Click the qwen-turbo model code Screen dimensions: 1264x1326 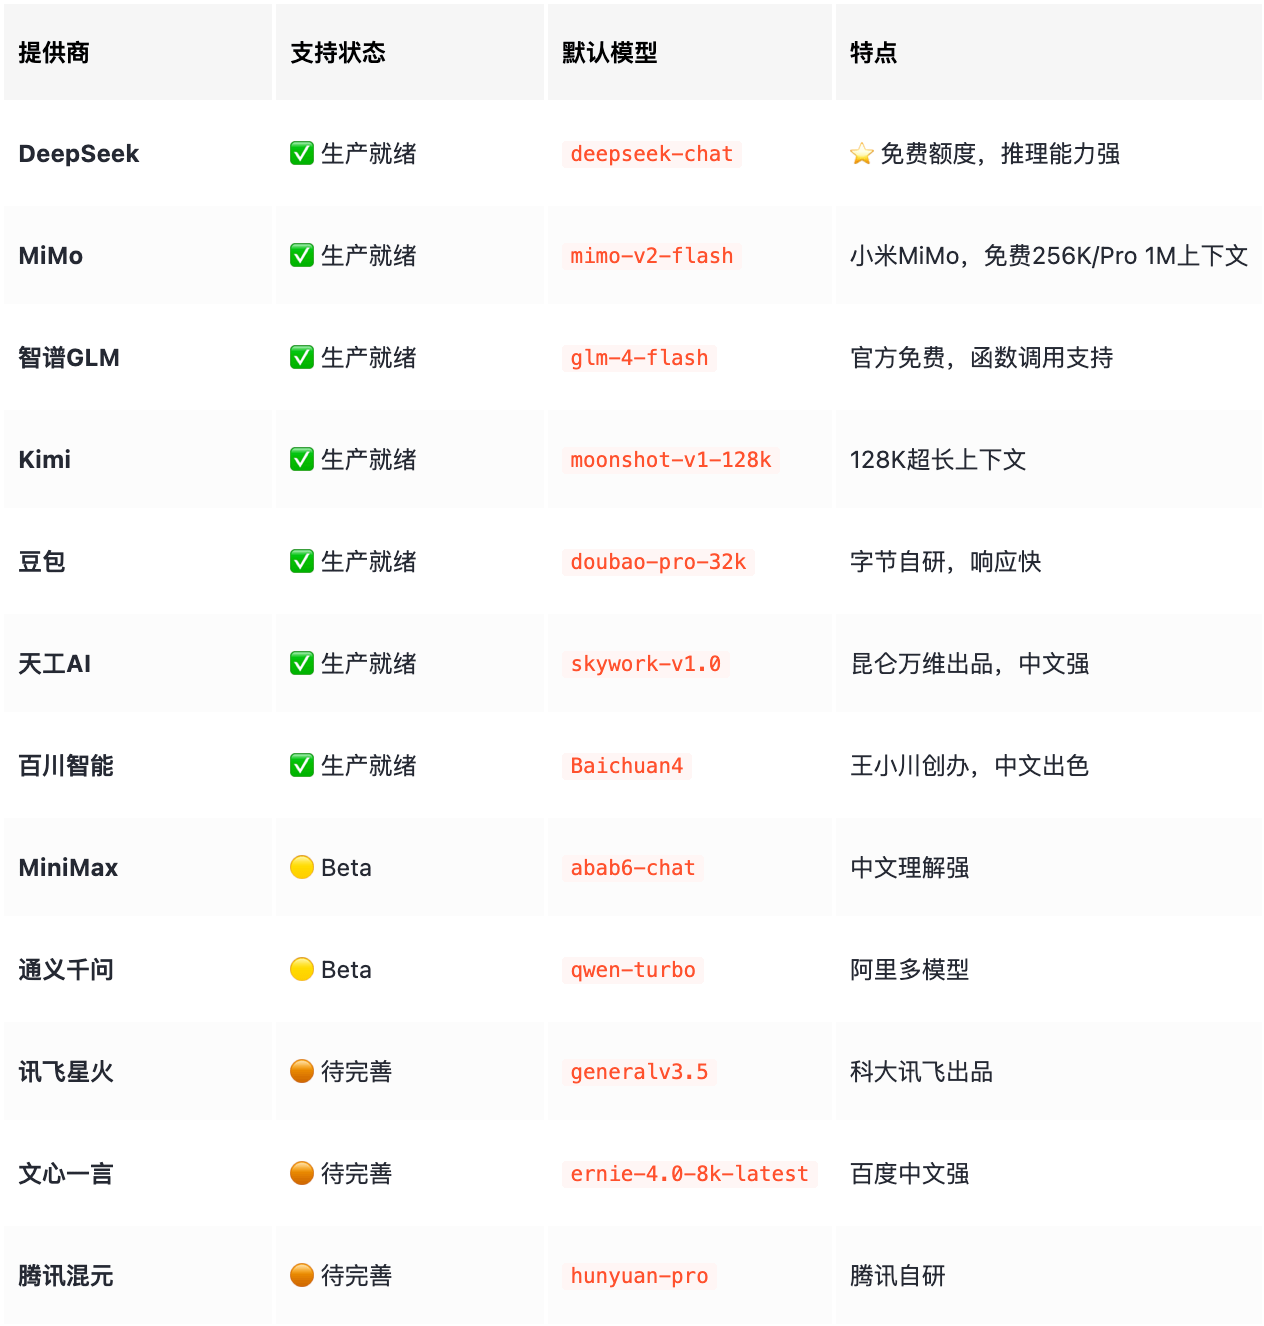pyautogui.click(x=633, y=970)
